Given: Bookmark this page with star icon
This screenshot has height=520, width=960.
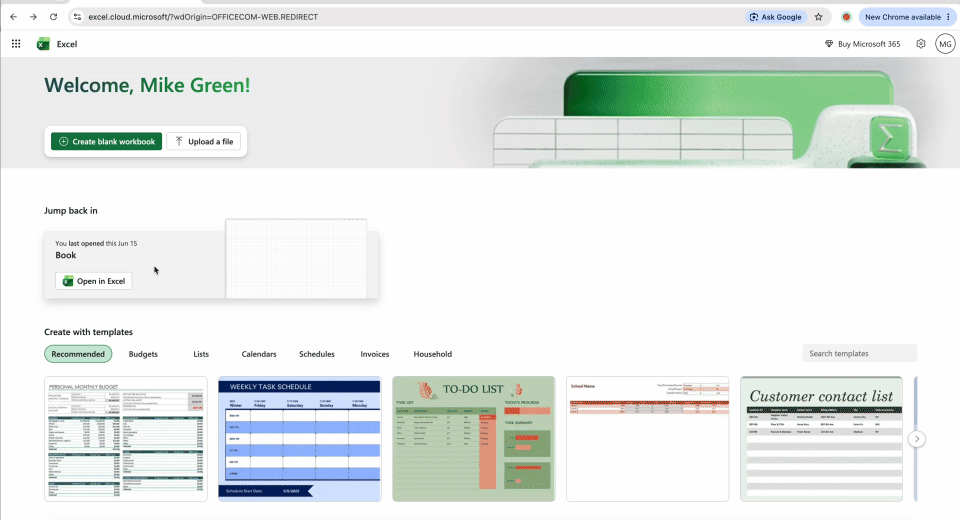Looking at the screenshot, I should (819, 17).
